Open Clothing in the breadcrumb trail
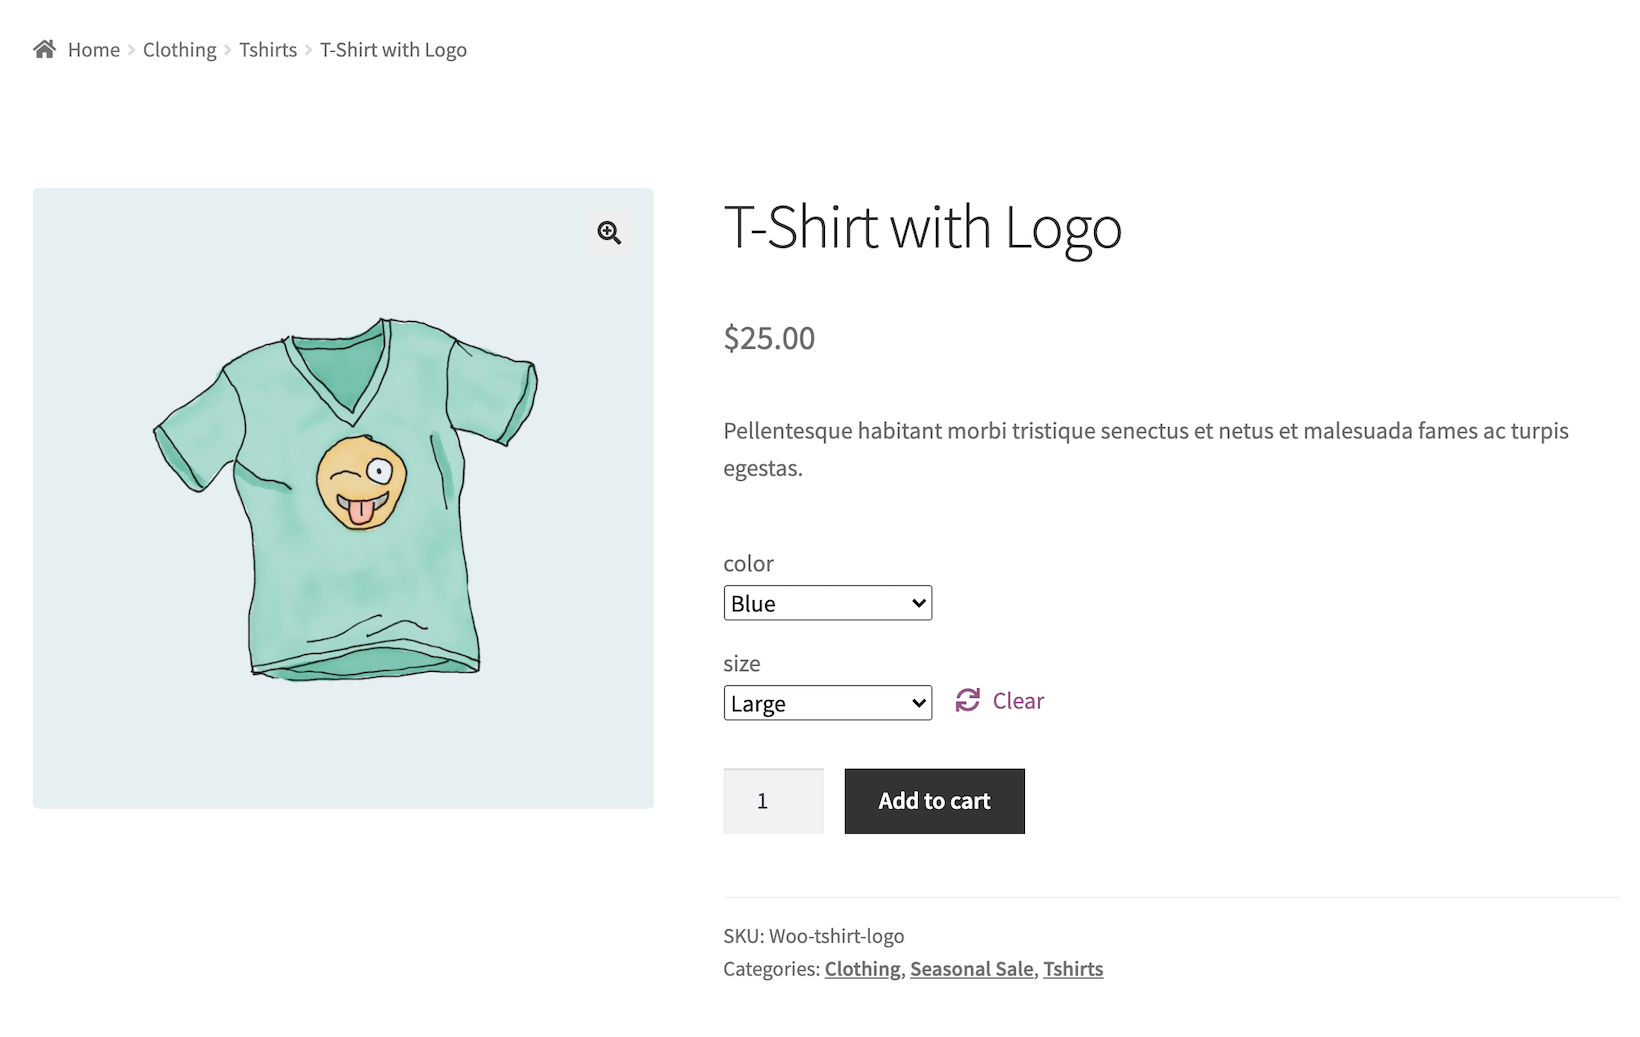This screenshot has width=1640, height=1037. (x=179, y=50)
